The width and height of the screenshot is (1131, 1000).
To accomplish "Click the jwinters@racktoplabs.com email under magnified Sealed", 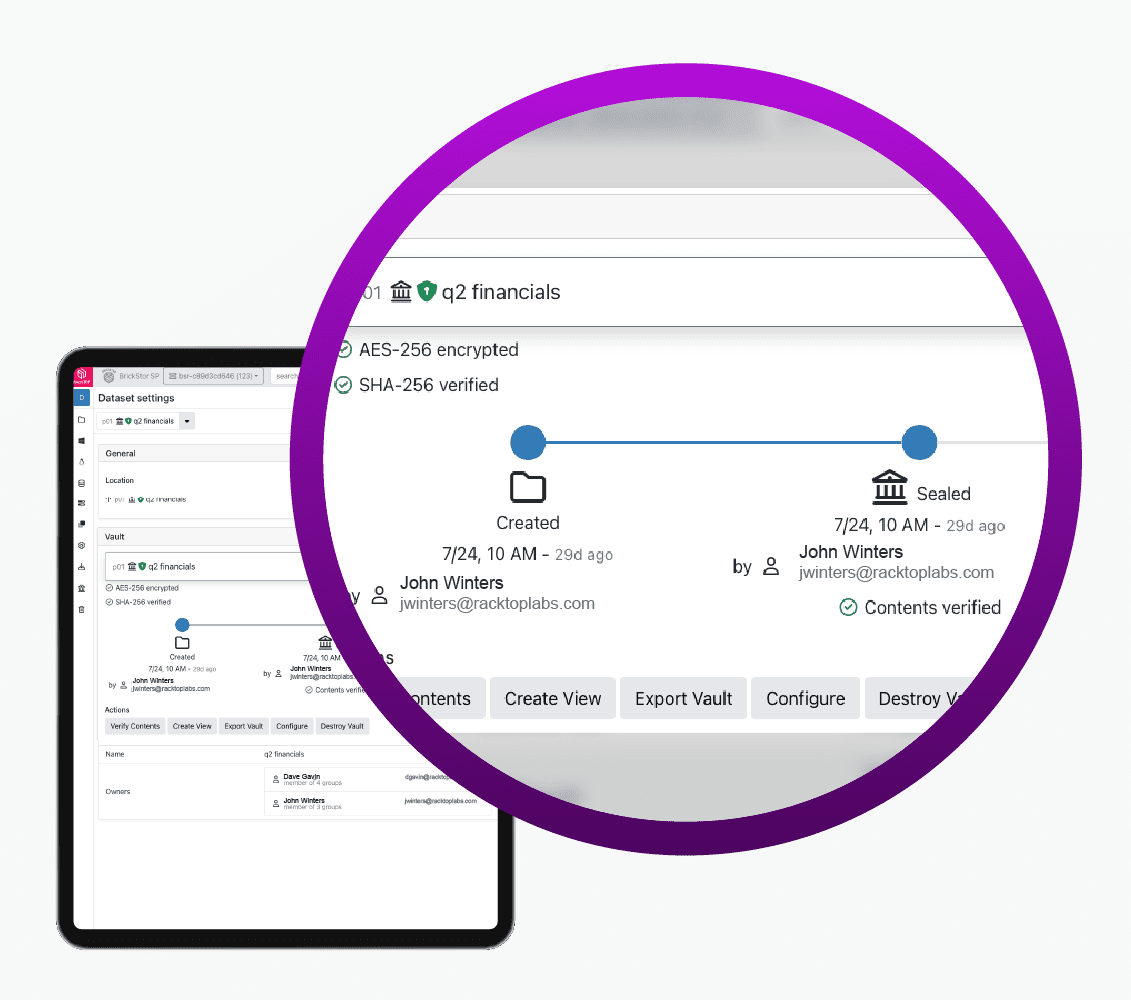I will (x=897, y=572).
